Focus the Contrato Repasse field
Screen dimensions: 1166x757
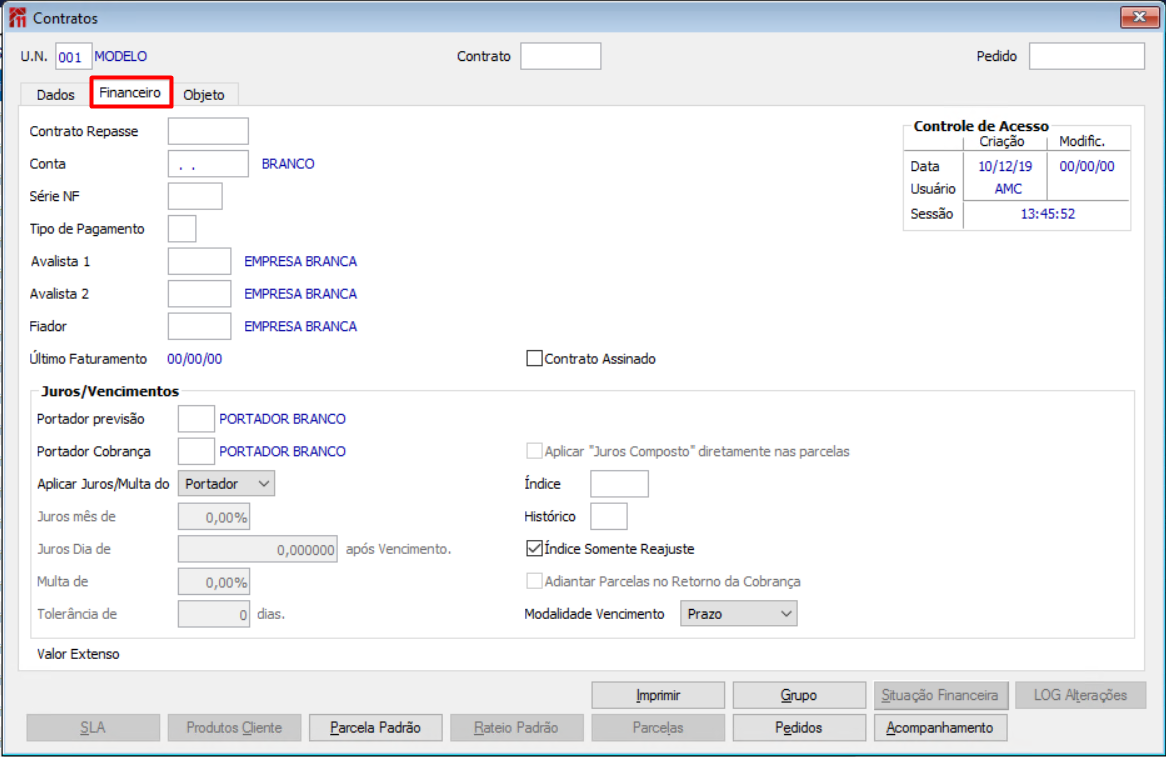tap(208, 131)
